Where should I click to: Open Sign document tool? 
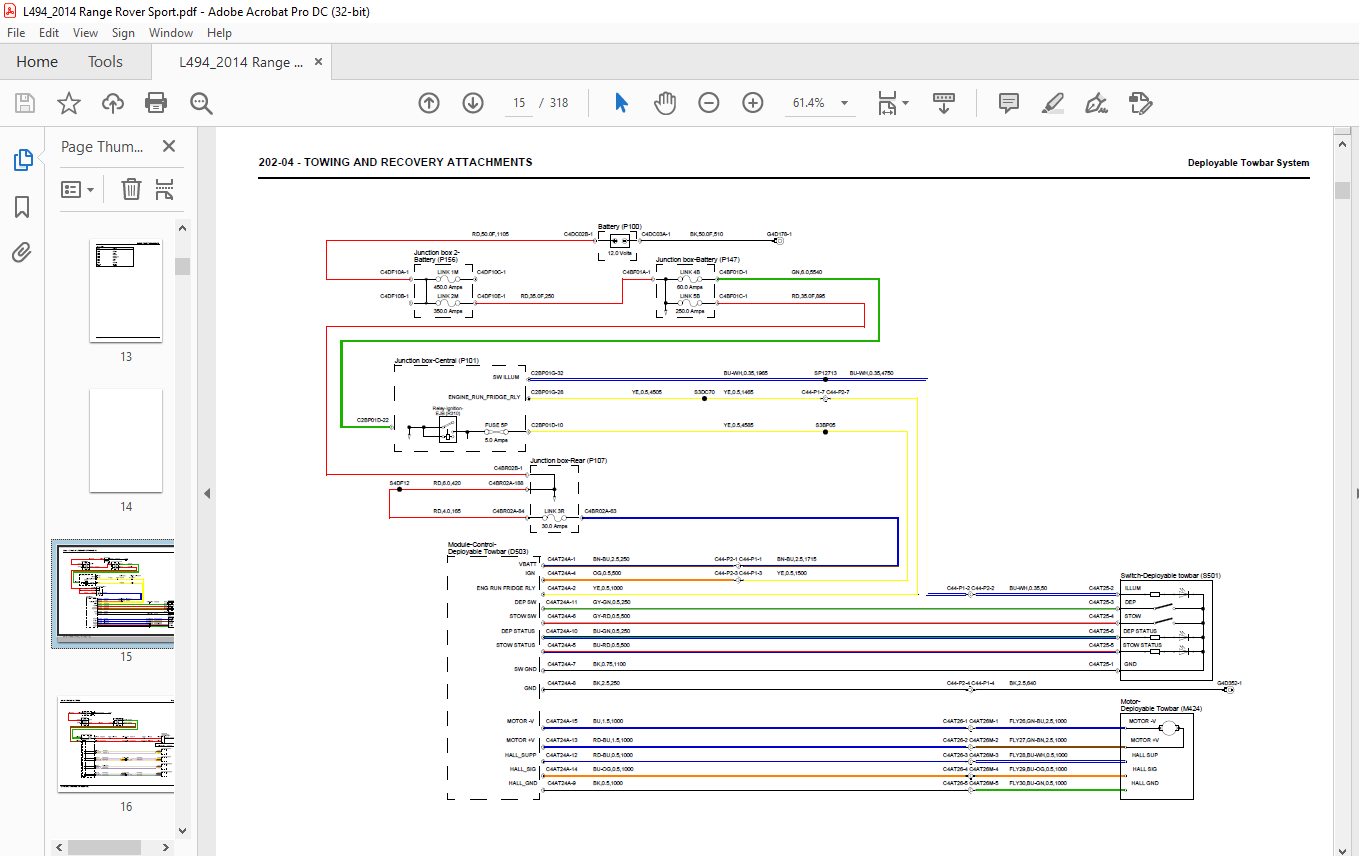point(1096,103)
